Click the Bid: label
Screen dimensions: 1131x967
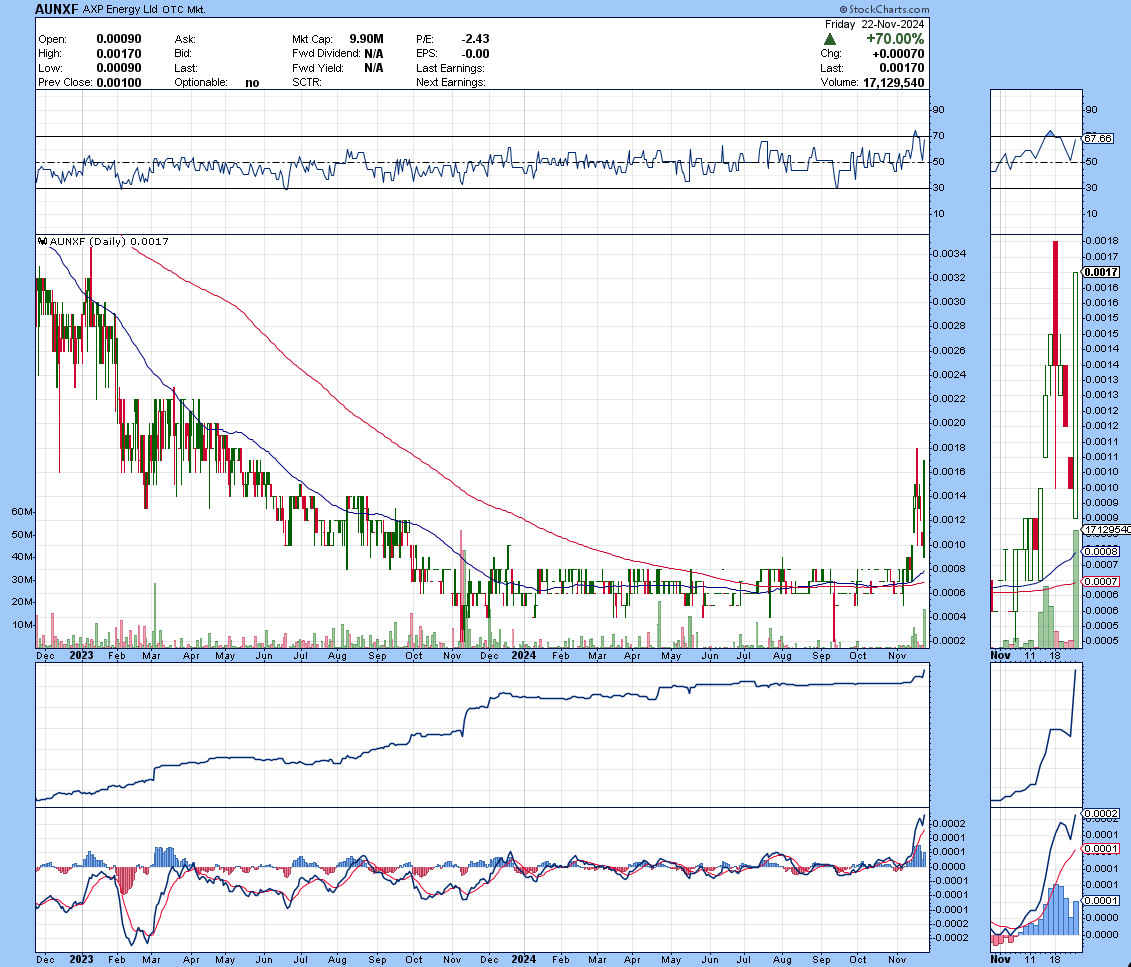click(183, 53)
